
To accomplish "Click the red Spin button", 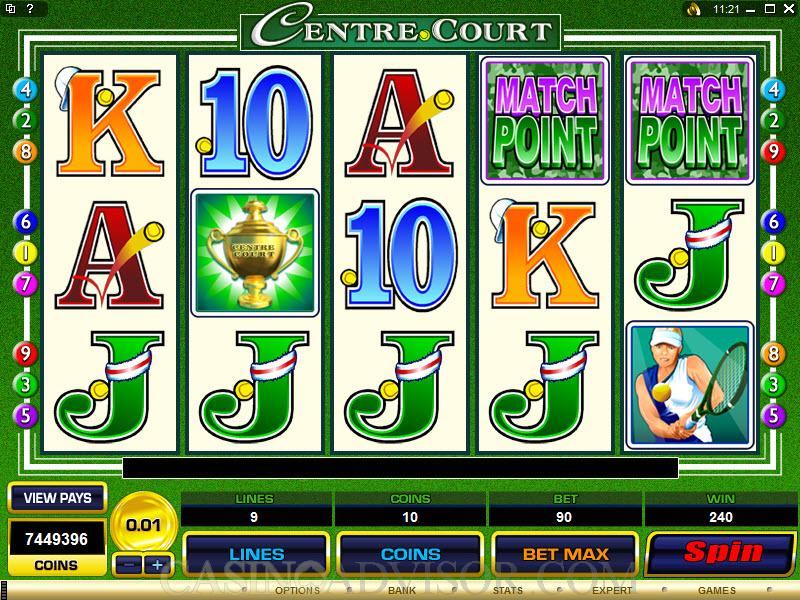I will point(721,553).
